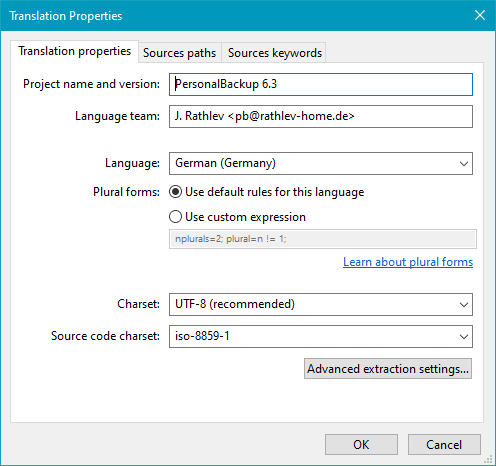Select the Translation properties tab

pyautogui.click(x=74, y=51)
